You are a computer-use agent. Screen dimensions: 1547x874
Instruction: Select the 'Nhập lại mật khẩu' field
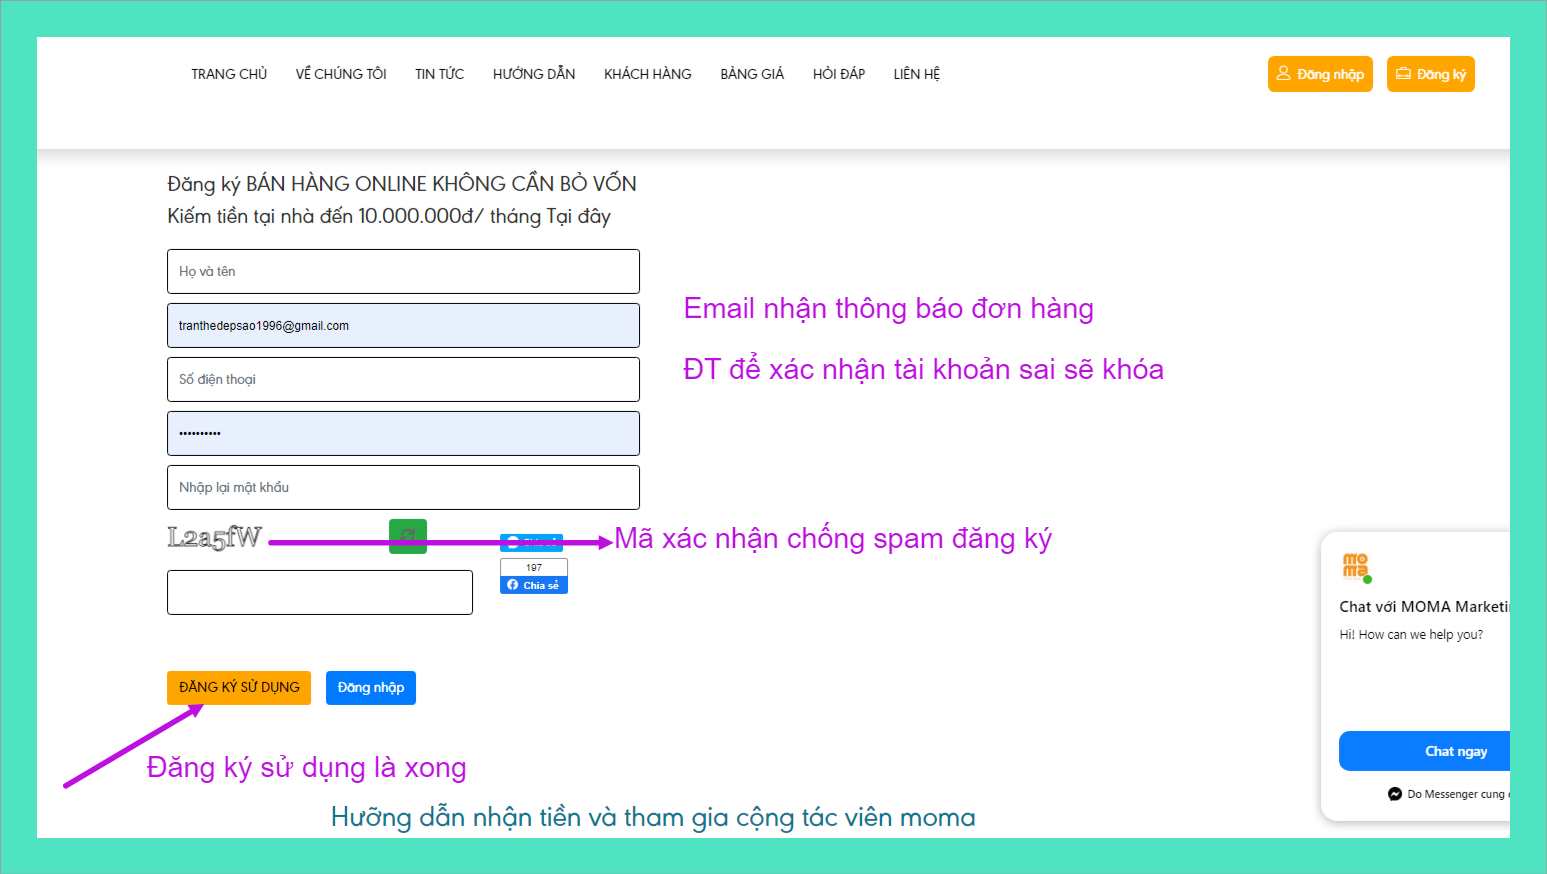click(x=403, y=487)
